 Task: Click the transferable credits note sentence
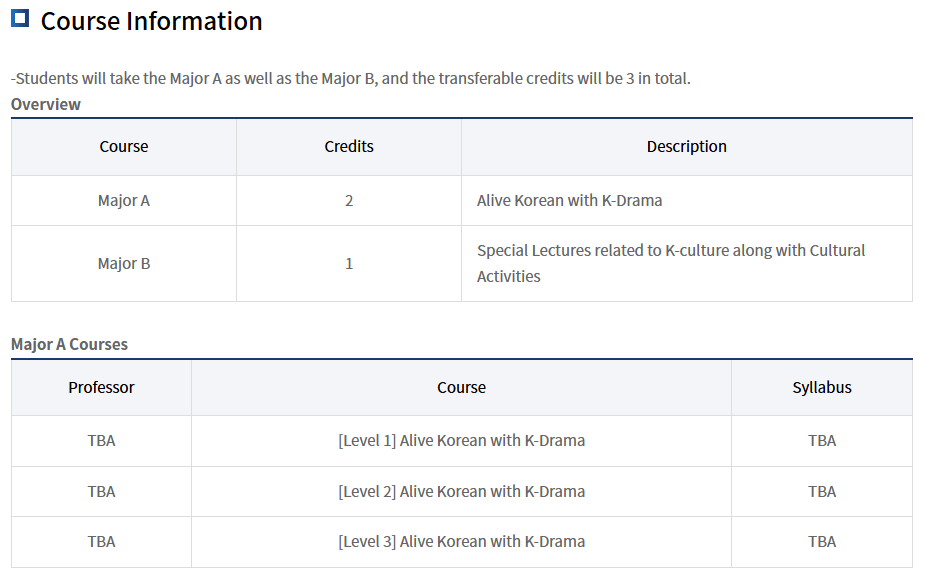(x=350, y=78)
